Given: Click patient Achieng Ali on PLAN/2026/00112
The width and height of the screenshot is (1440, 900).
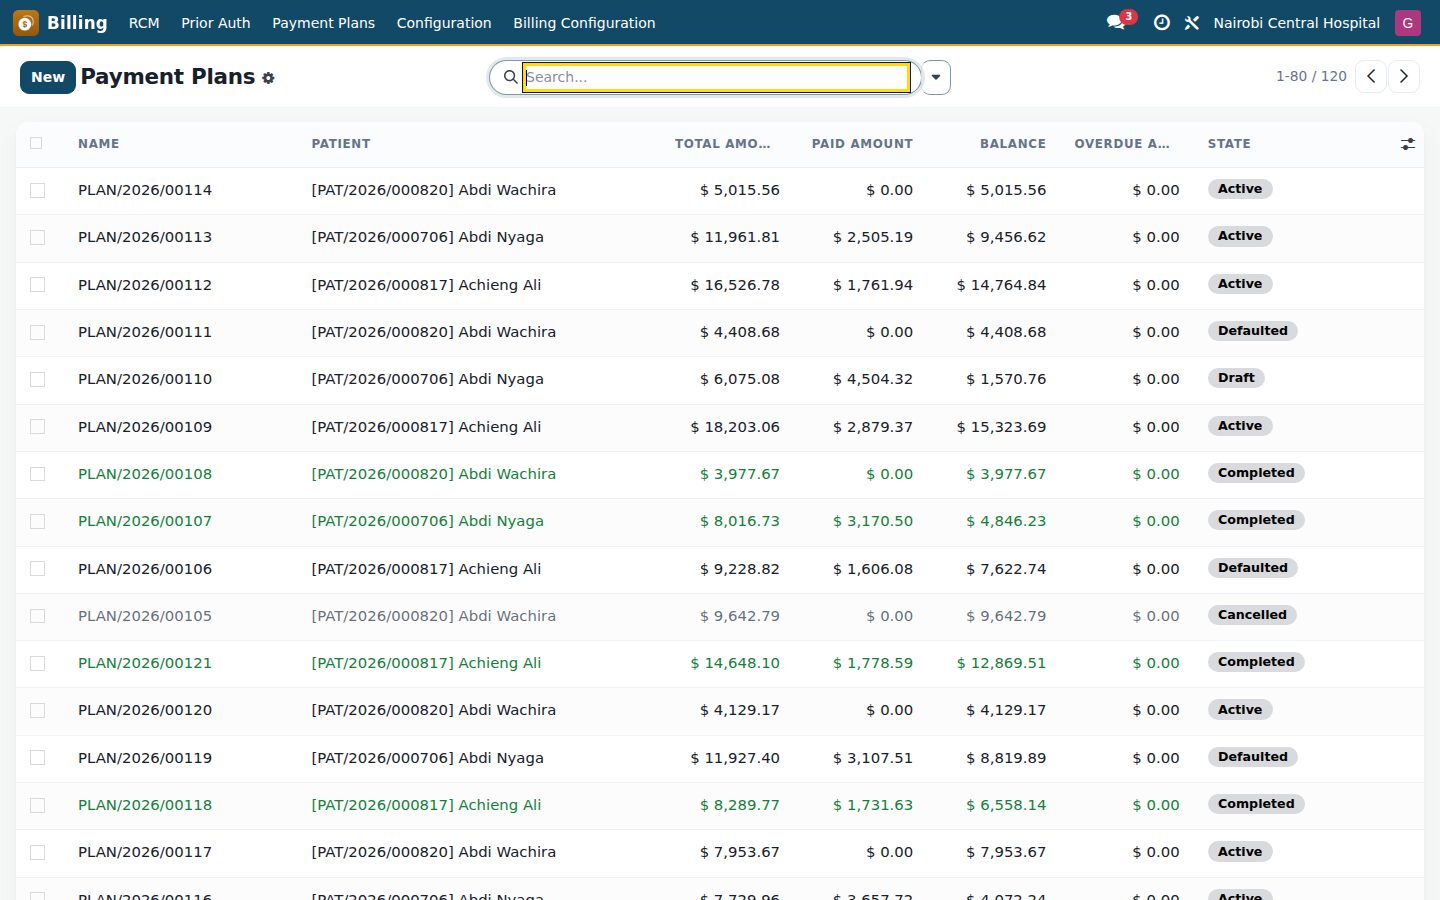Looking at the screenshot, I should 426,285.
